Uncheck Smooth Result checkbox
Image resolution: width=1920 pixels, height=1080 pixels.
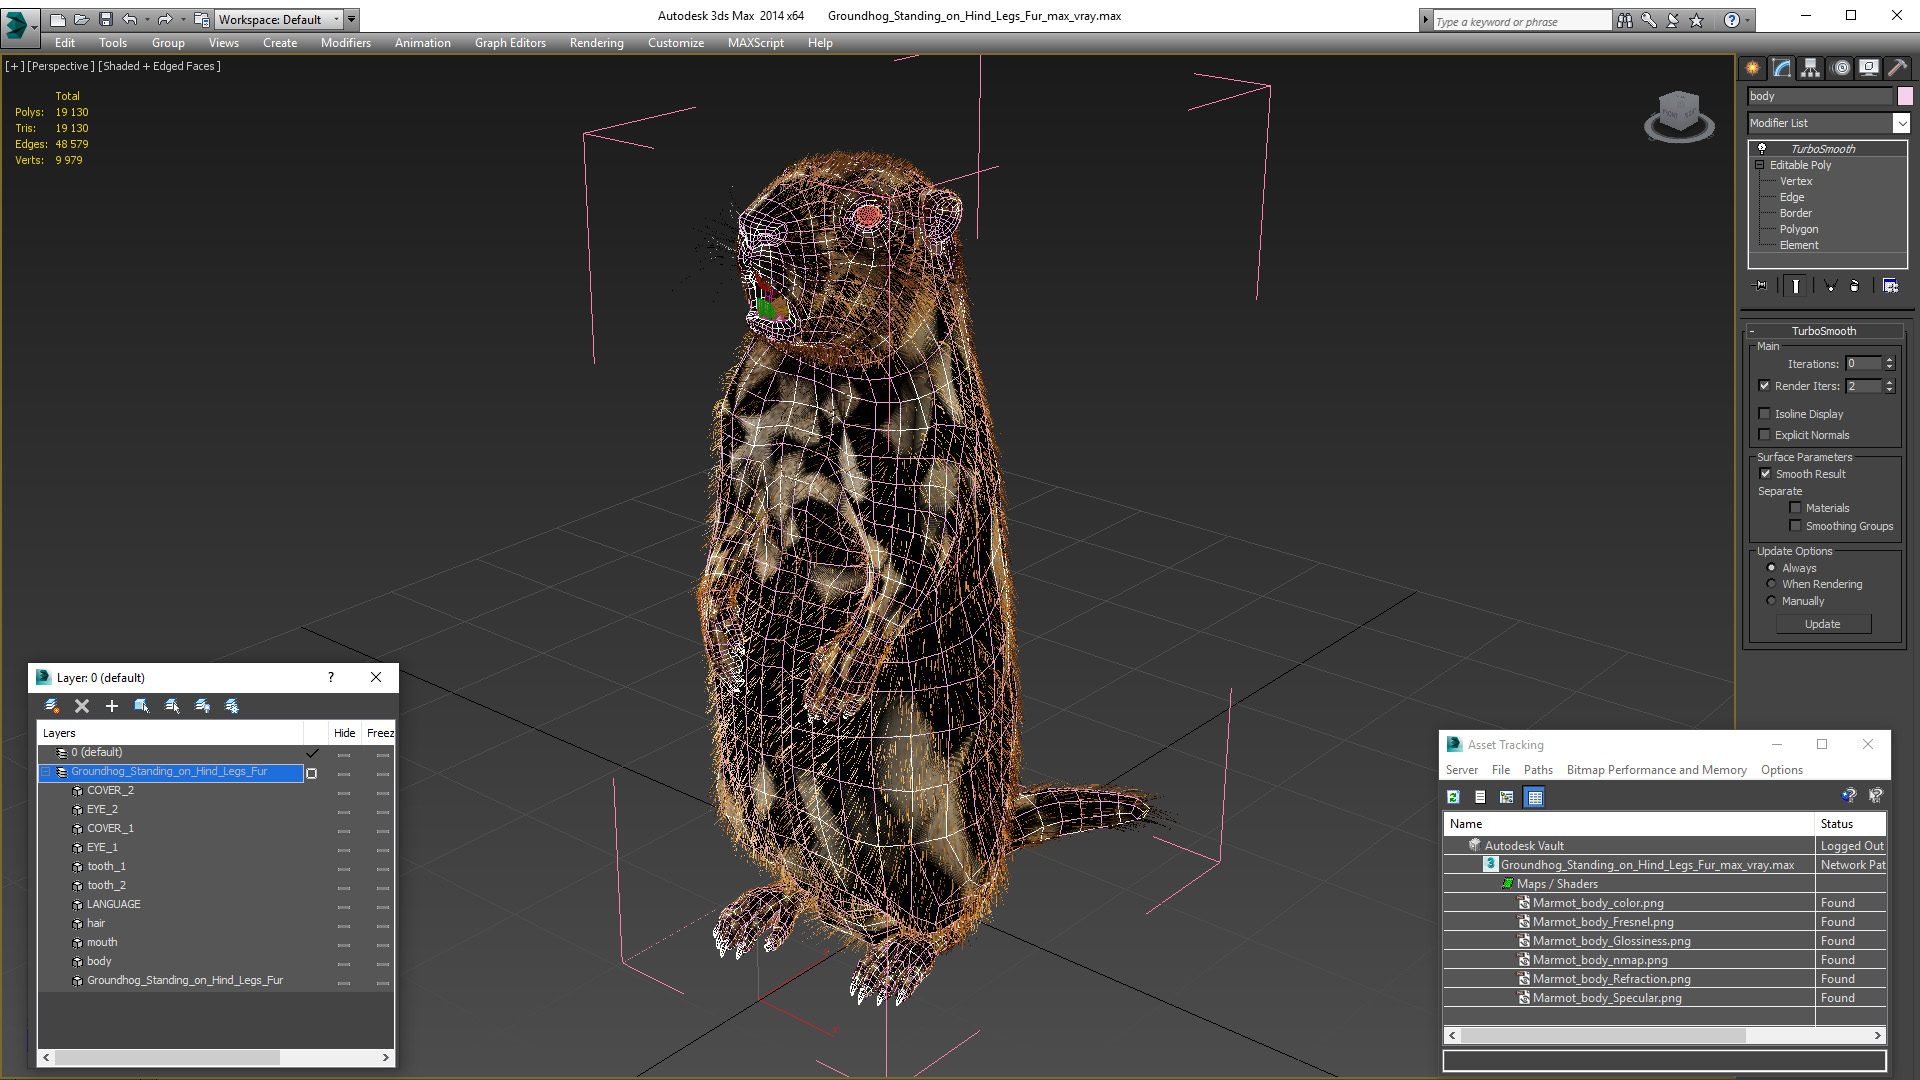pyautogui.click(x=1765, y=474)
